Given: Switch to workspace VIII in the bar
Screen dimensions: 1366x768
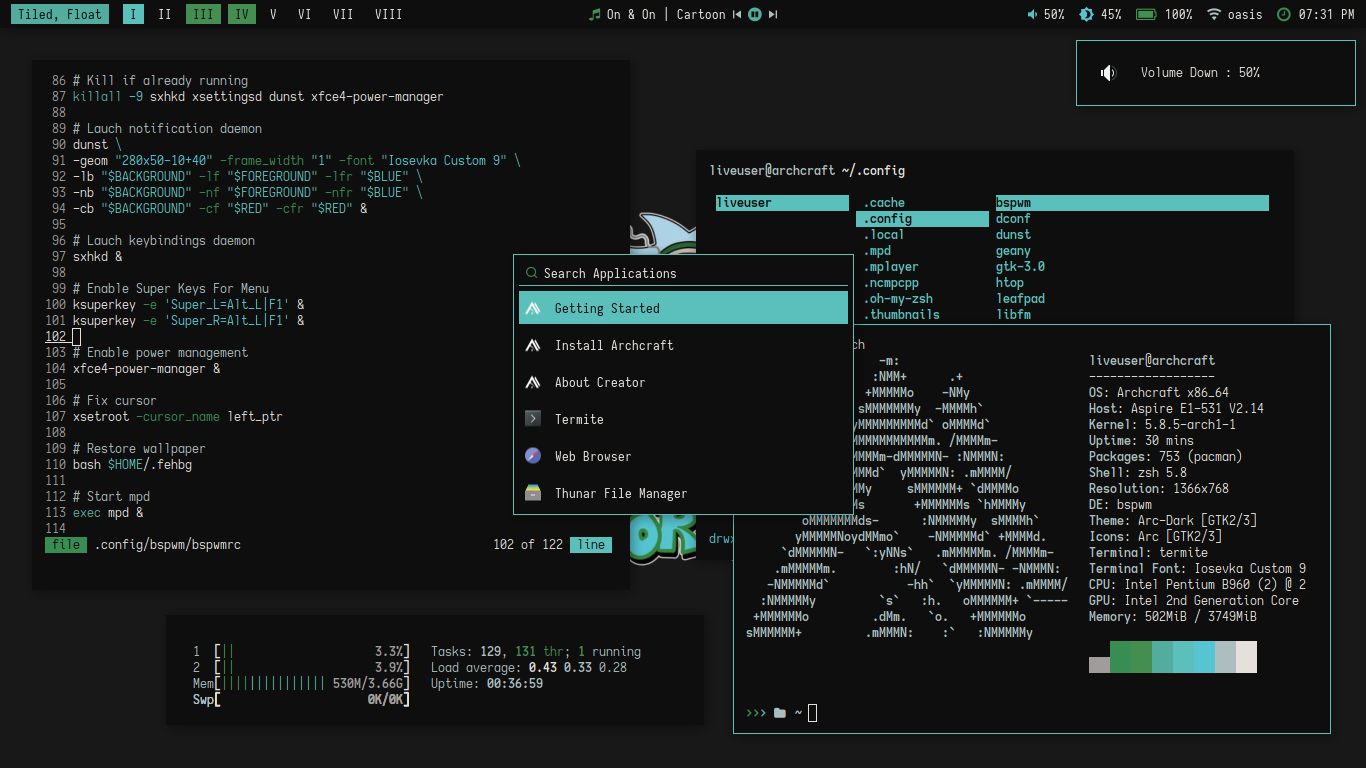Looking at the screenshot, I should [x=388, y=14].
